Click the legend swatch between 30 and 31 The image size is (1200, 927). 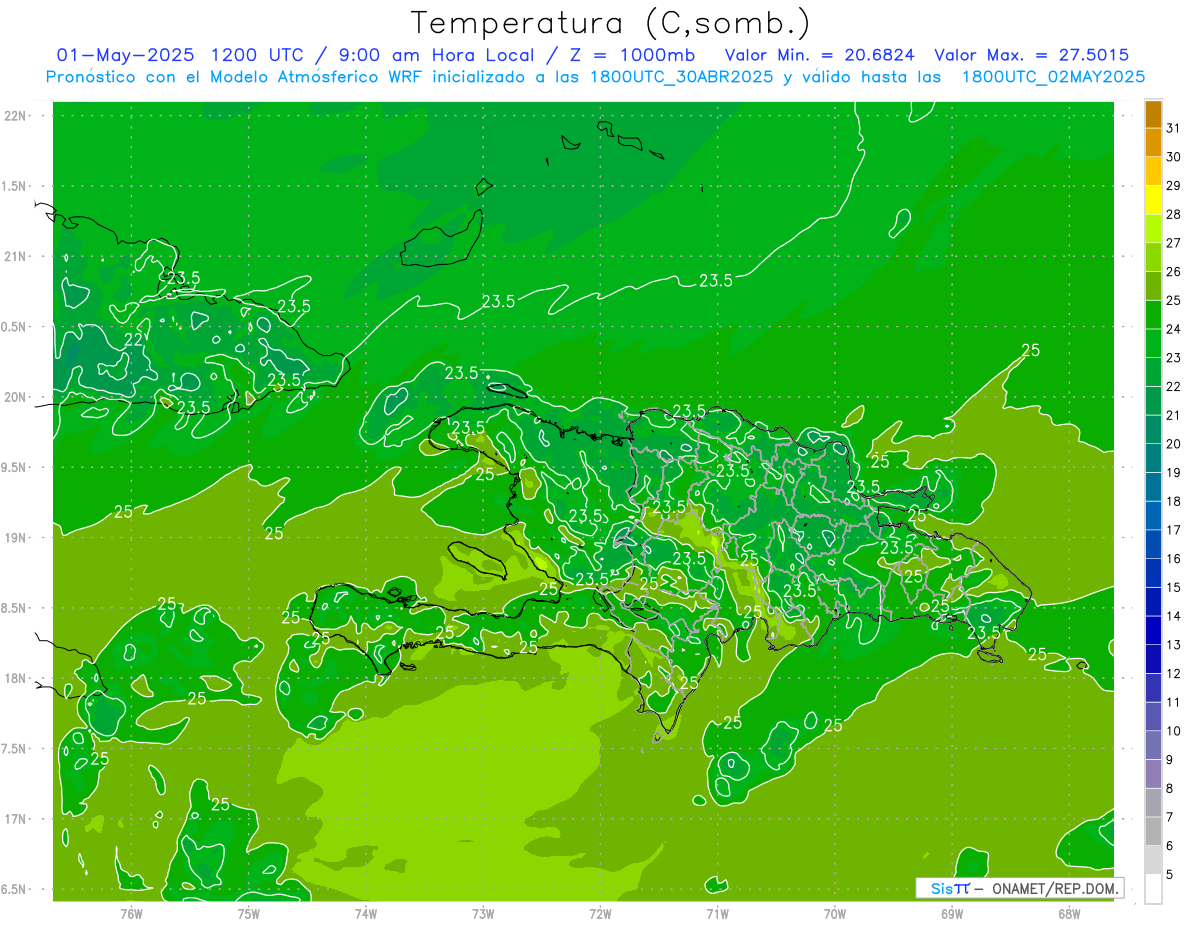coord(1153,142)
